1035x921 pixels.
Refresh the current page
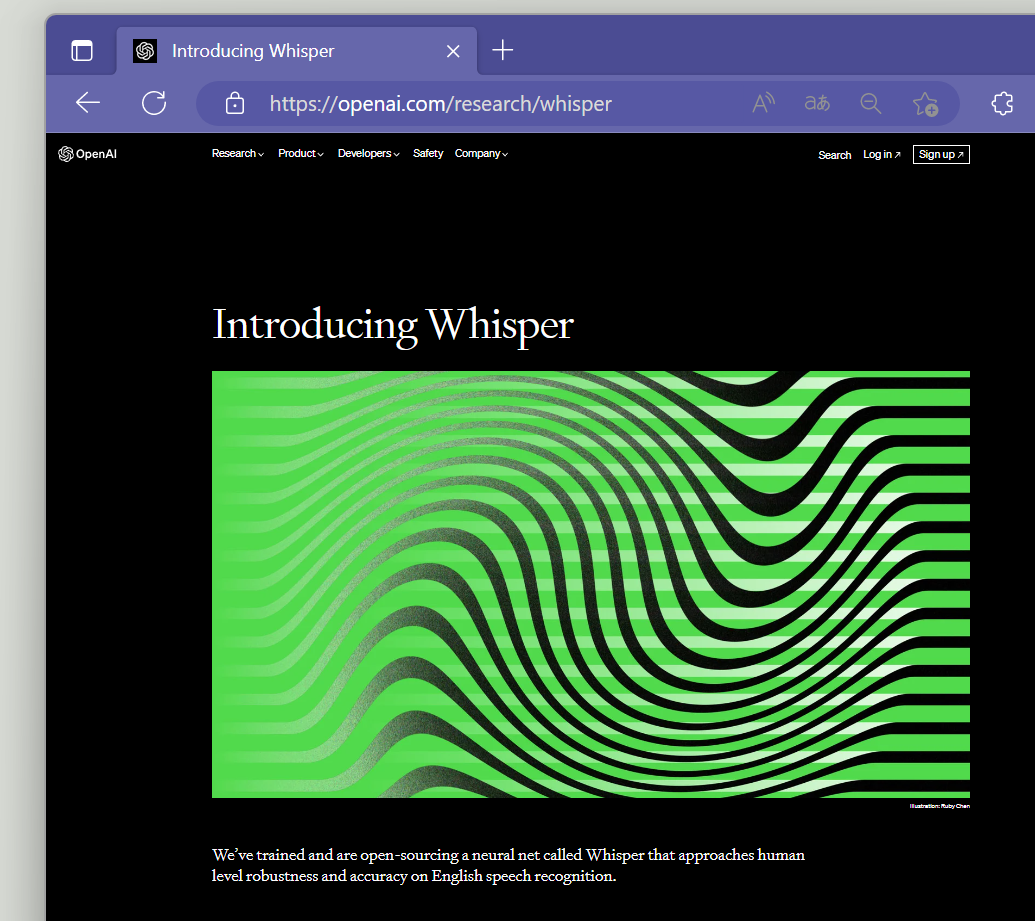point(154,103)
